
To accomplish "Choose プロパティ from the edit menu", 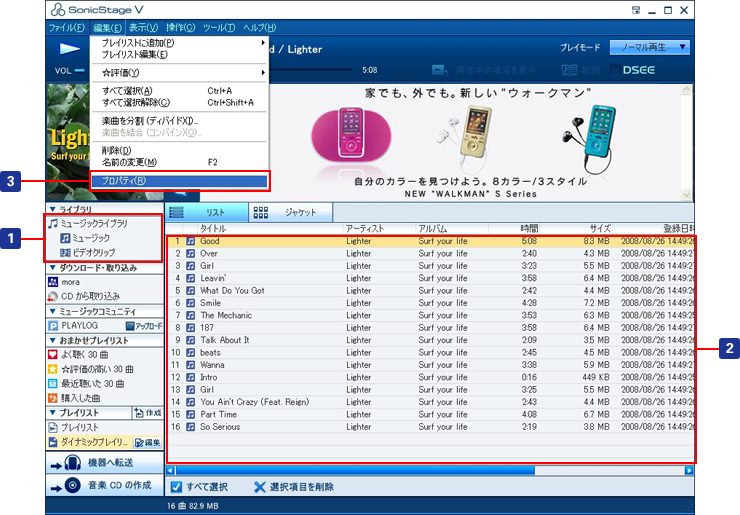I will 180,181.
